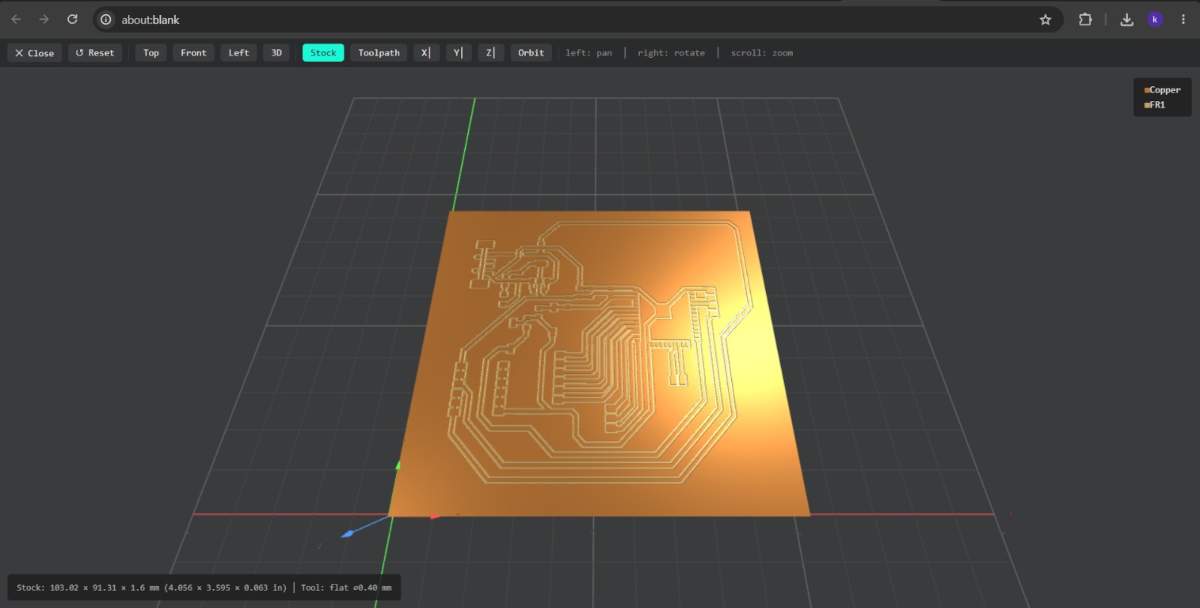The image size is (1200, 608).
Task: Open the browser three-dot menu
Action: (x=1183, y=19)
